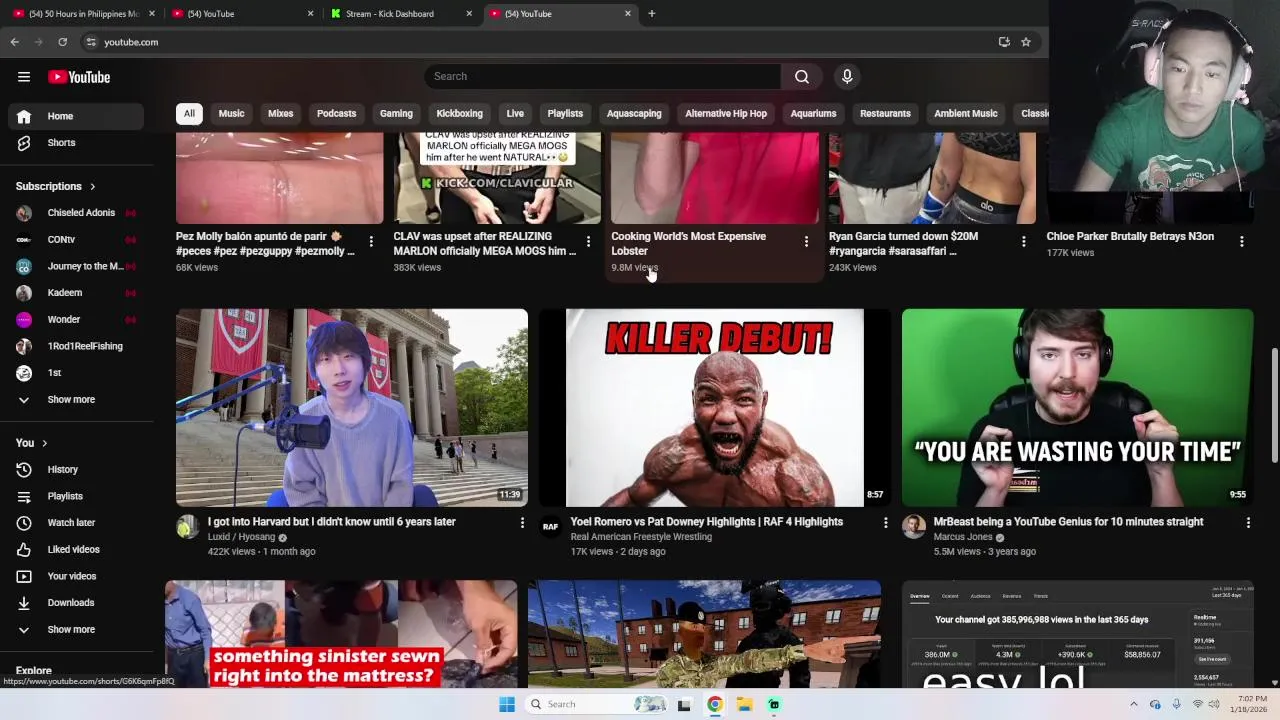Start voice search with microphone icon
This screenshot has height=720, width=1280.
(x=847, y=76)
